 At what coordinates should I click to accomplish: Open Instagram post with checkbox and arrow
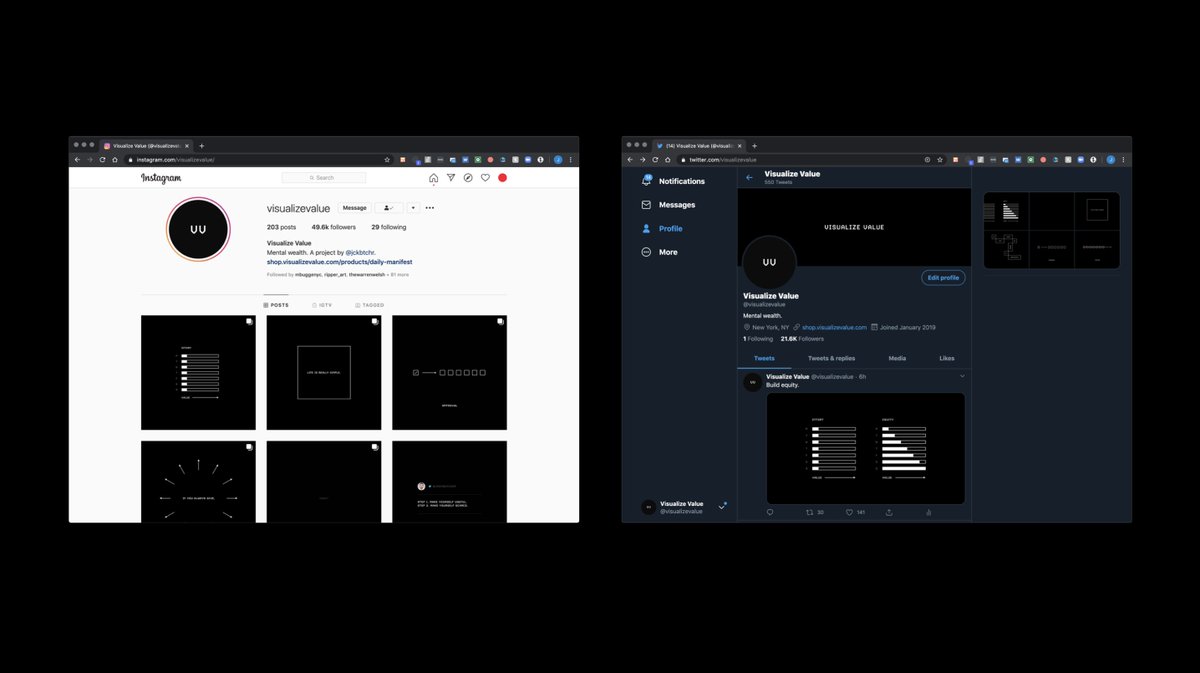pyautogui.click(x=449, y=372)
